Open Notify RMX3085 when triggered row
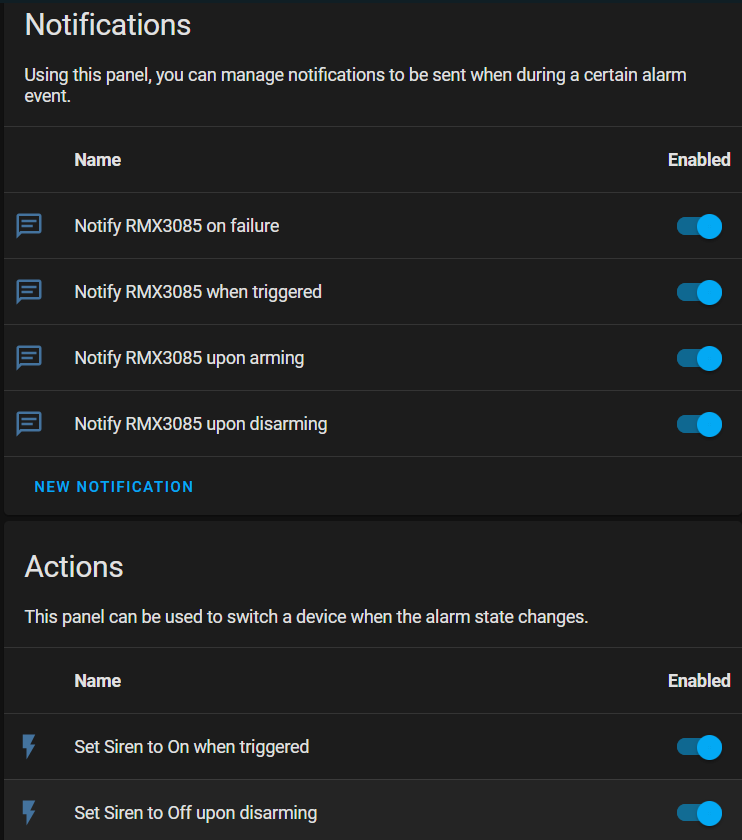 [x=372, y=291]
